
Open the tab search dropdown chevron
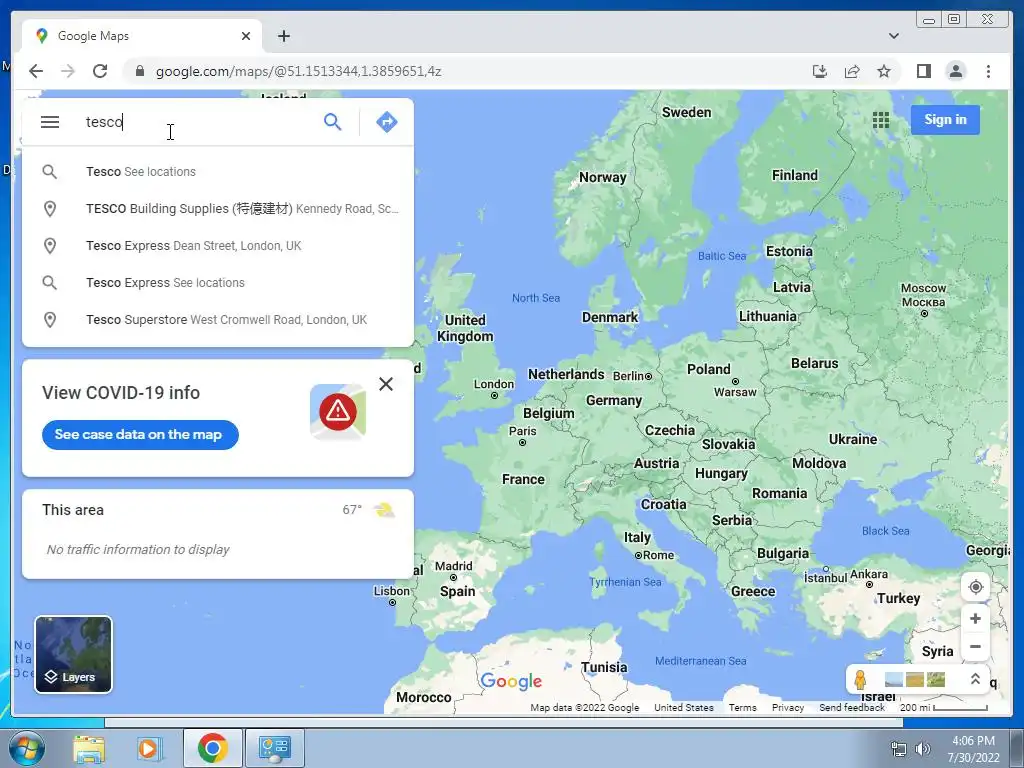[894, 36]
